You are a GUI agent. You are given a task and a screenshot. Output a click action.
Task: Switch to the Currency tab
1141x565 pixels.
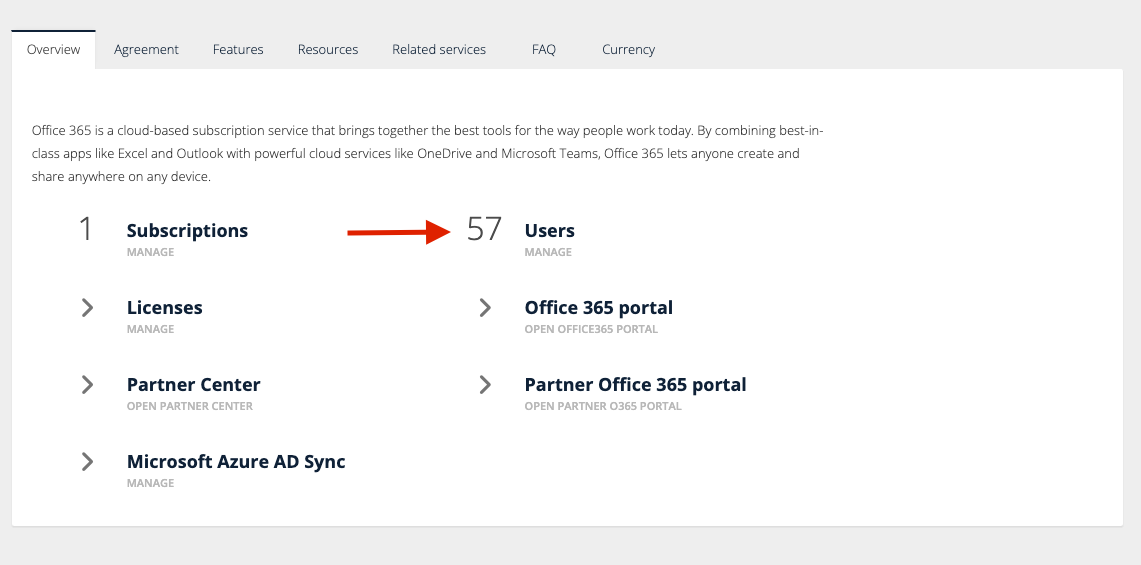(628, 49)
